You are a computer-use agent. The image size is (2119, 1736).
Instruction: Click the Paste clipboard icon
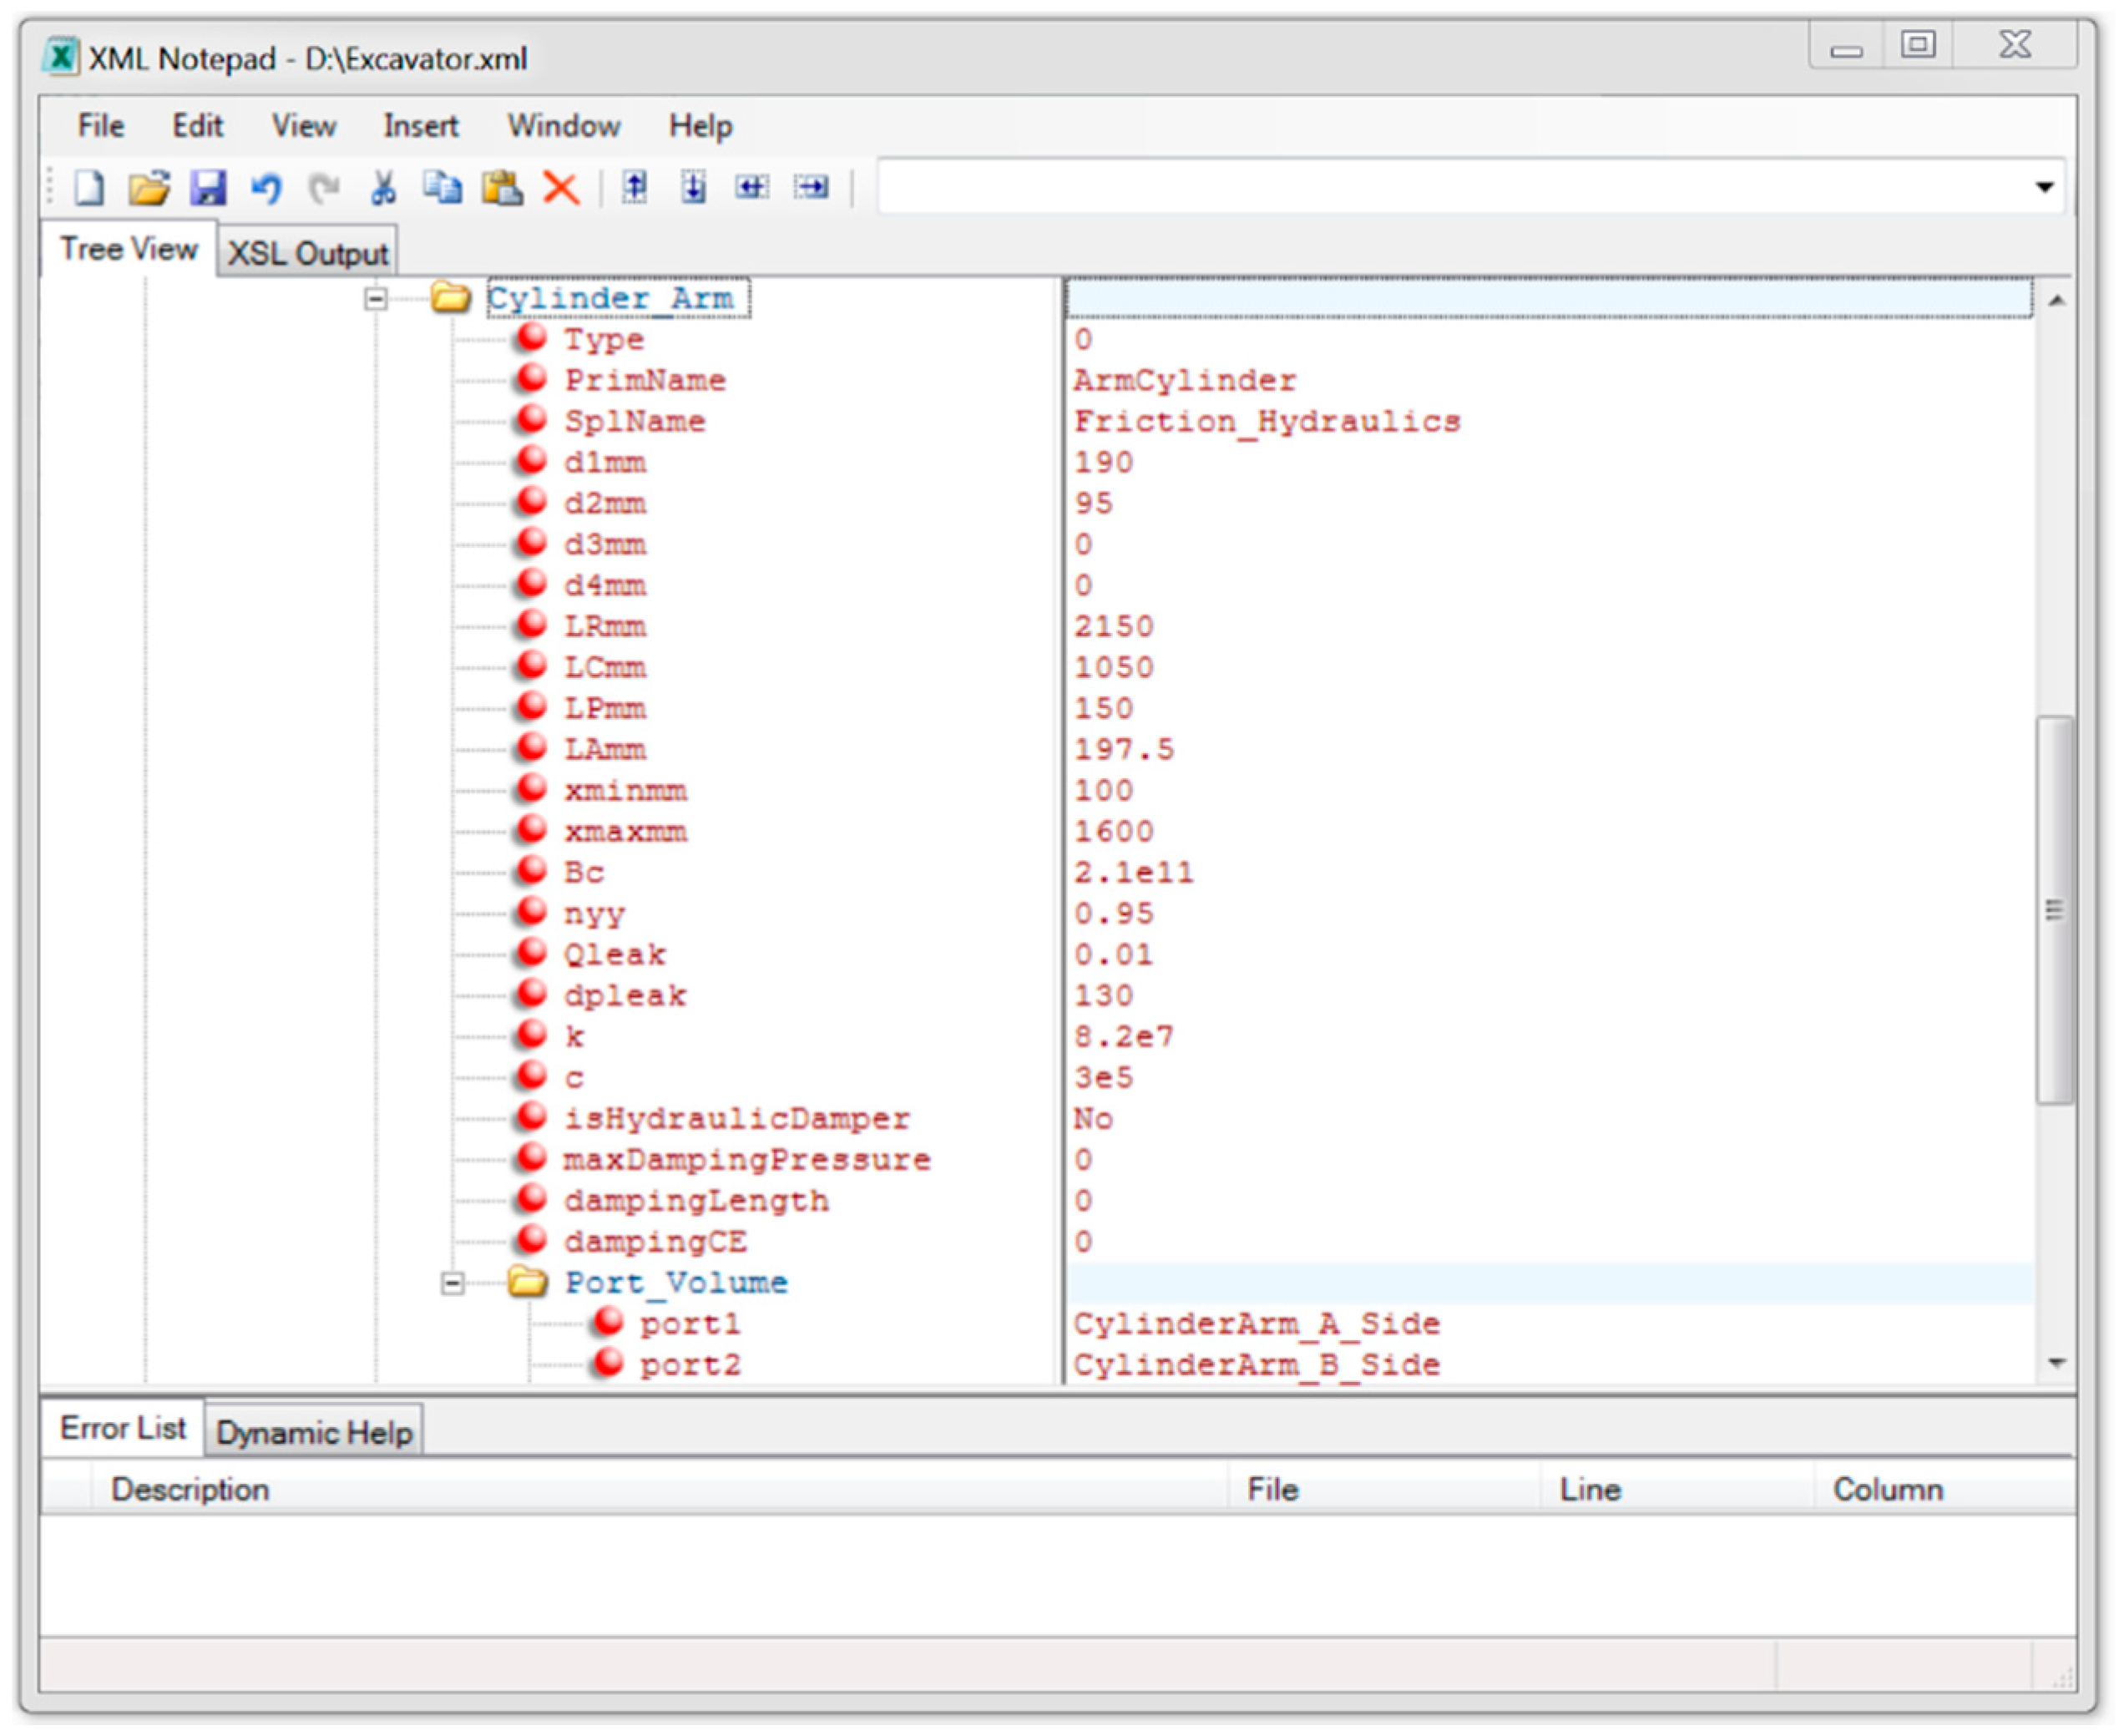tap(502, 187)
